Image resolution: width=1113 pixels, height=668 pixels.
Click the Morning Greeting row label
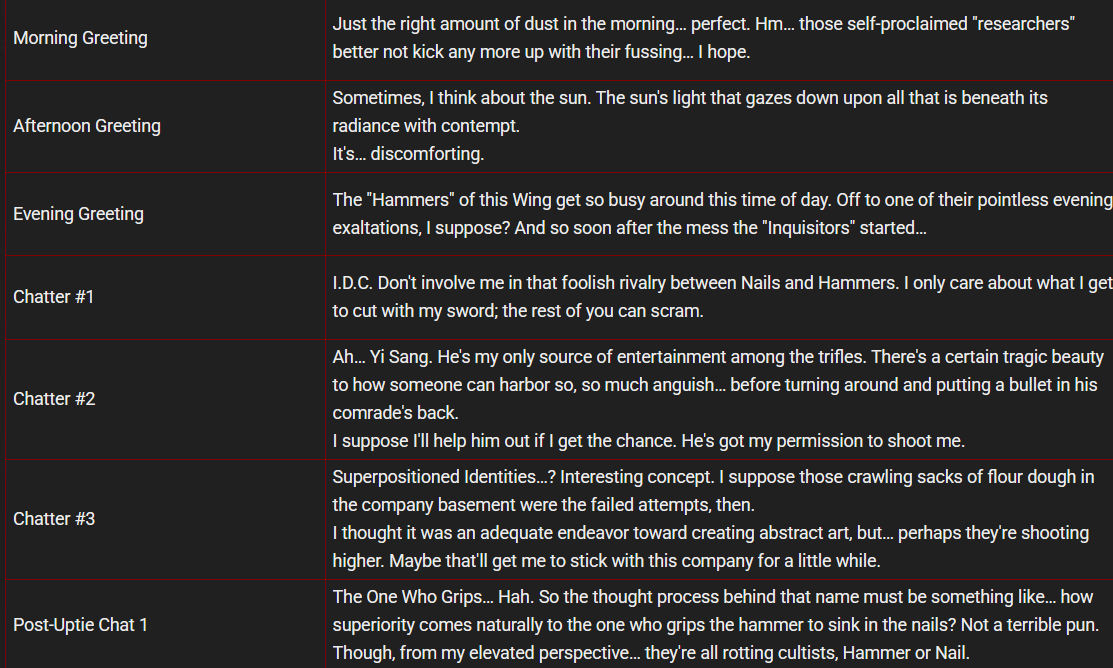click(80, 38)
